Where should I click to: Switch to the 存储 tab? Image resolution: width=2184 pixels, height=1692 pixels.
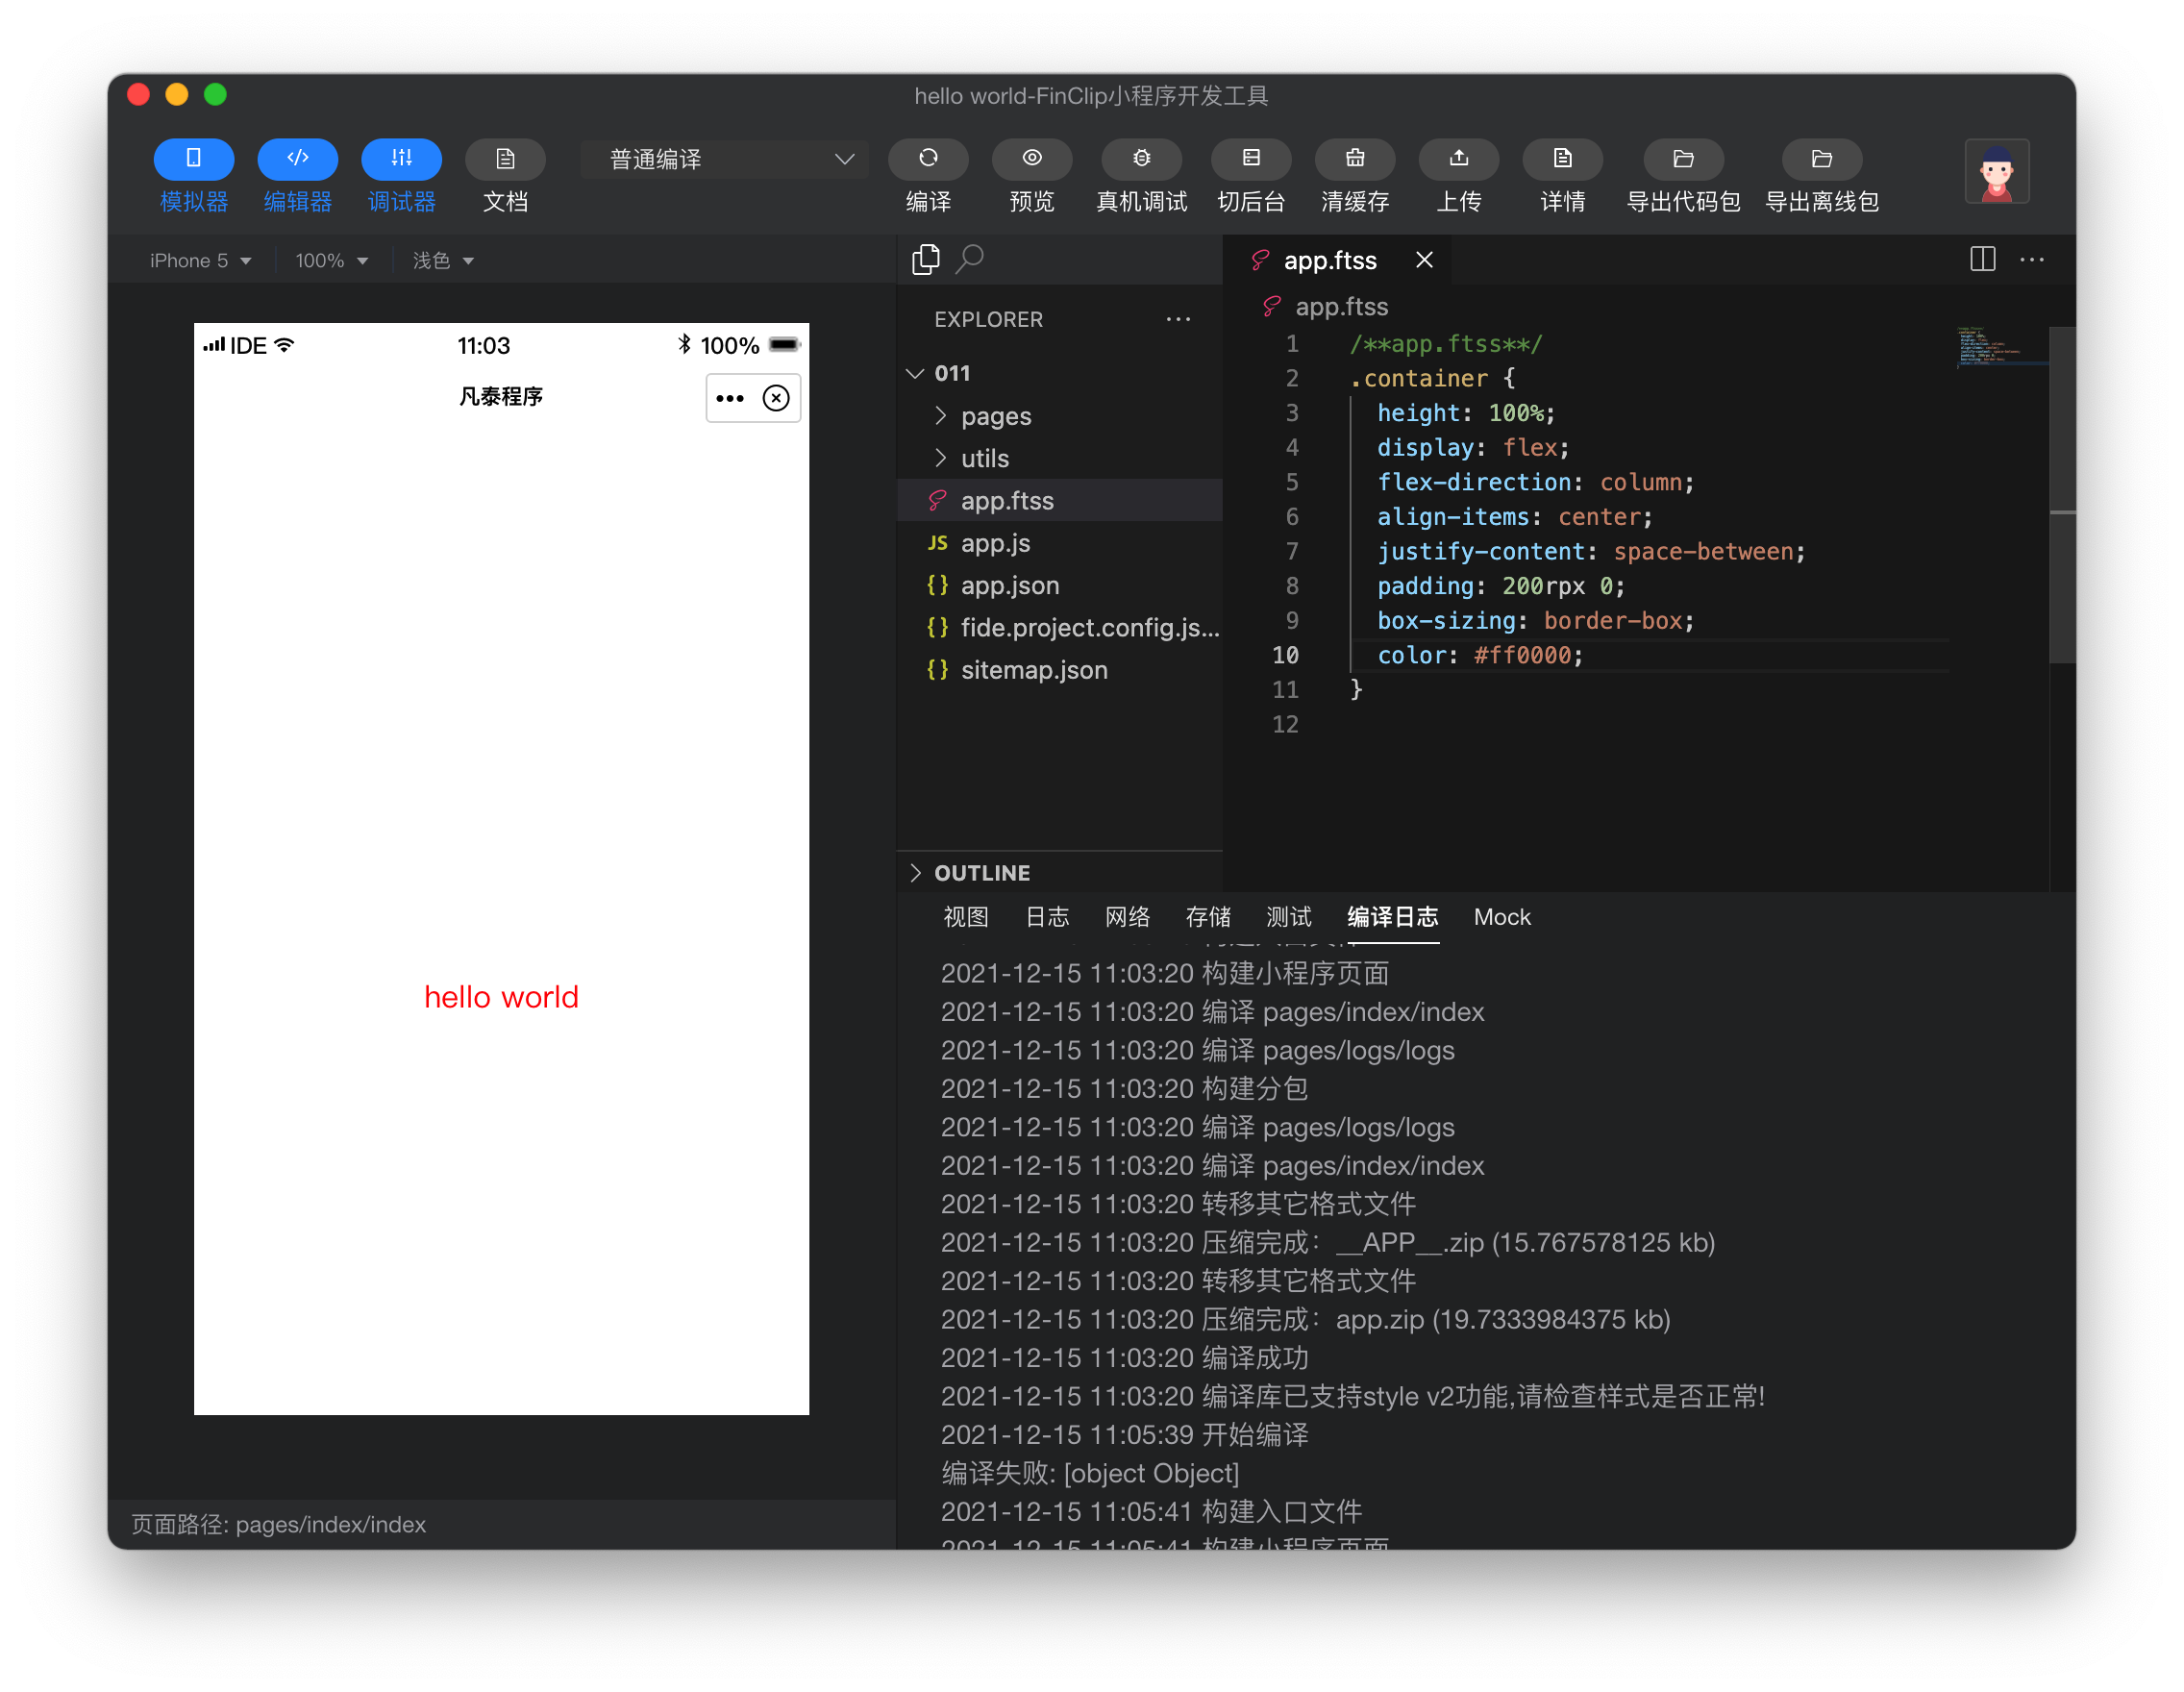1208,917
